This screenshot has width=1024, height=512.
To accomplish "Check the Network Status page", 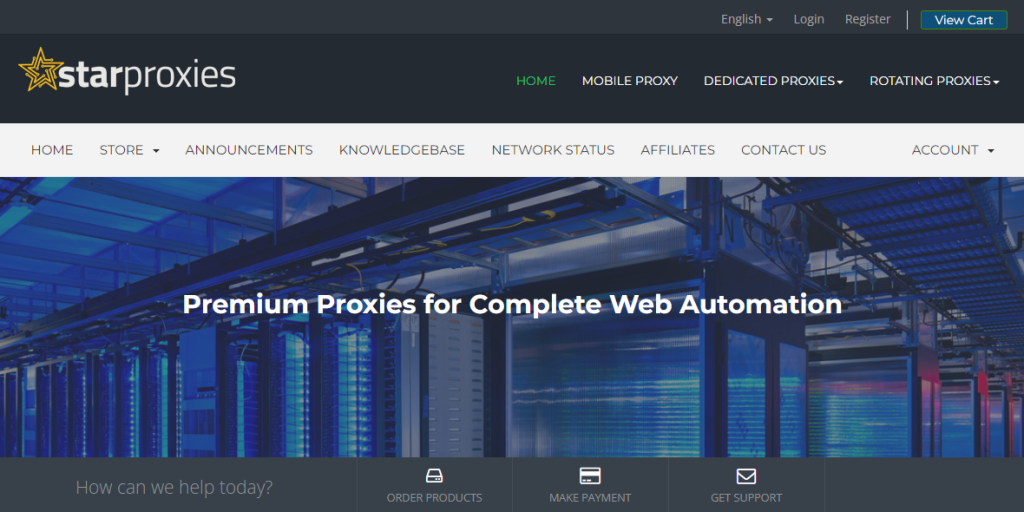I will point(553,150).
